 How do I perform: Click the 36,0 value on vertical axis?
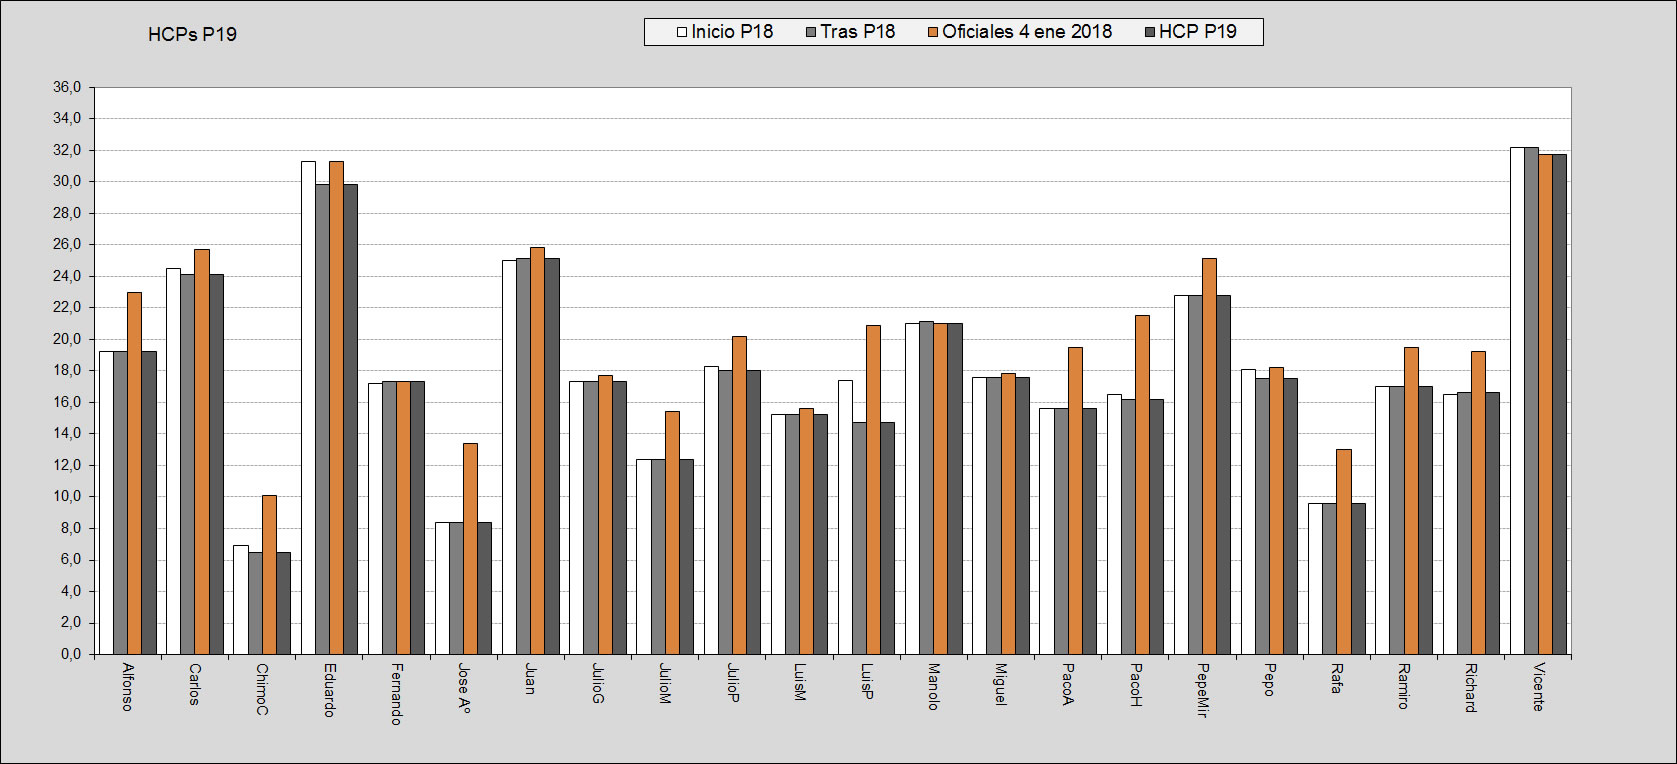[67, 88]
